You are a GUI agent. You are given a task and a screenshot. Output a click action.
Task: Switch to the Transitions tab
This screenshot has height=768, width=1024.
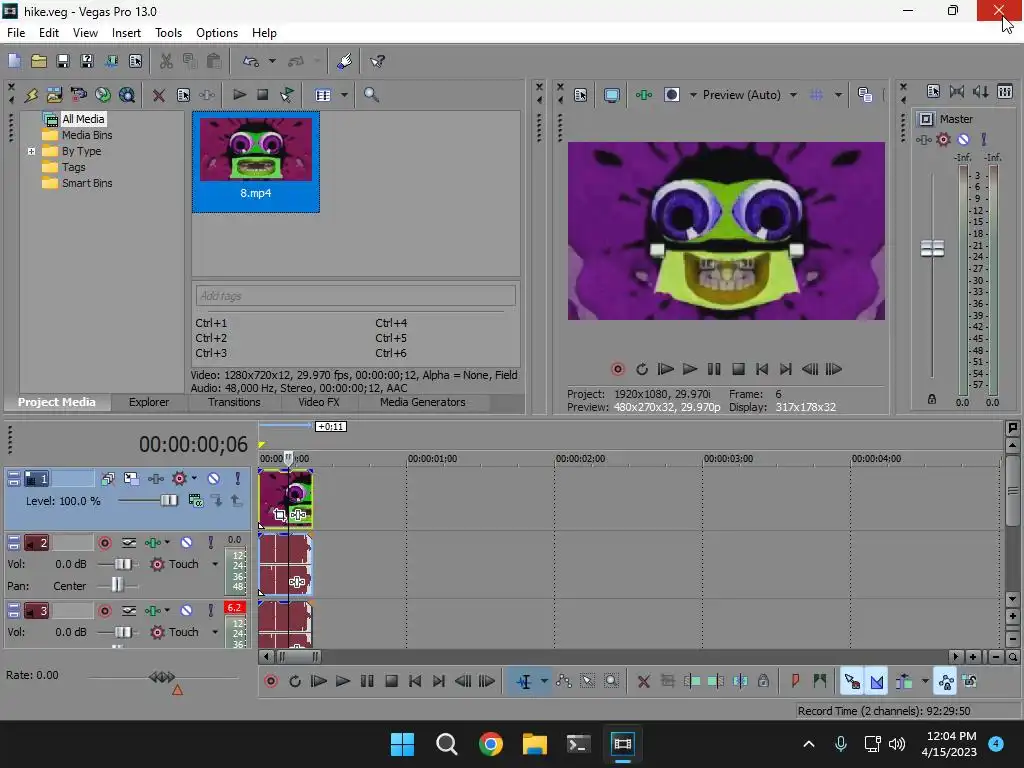coord(234,402)
